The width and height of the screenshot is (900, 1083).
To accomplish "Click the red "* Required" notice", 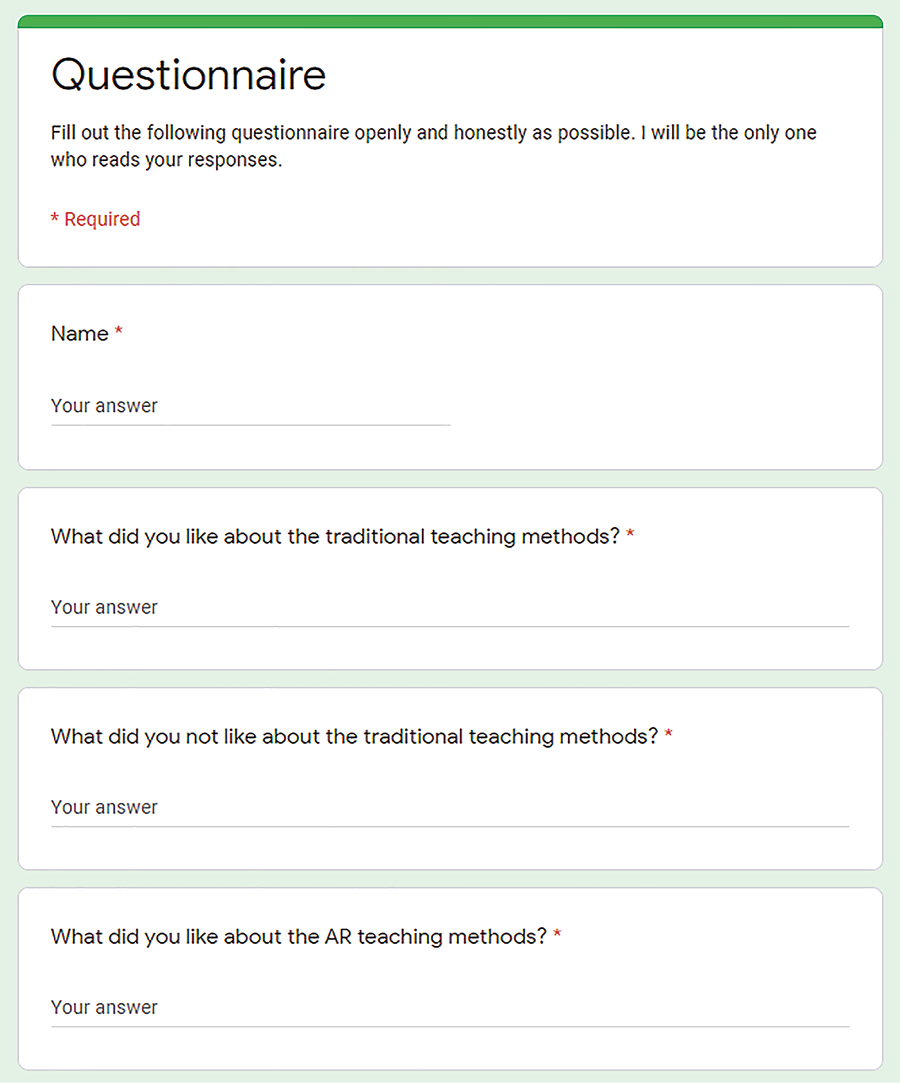I will tap(96, 219).
